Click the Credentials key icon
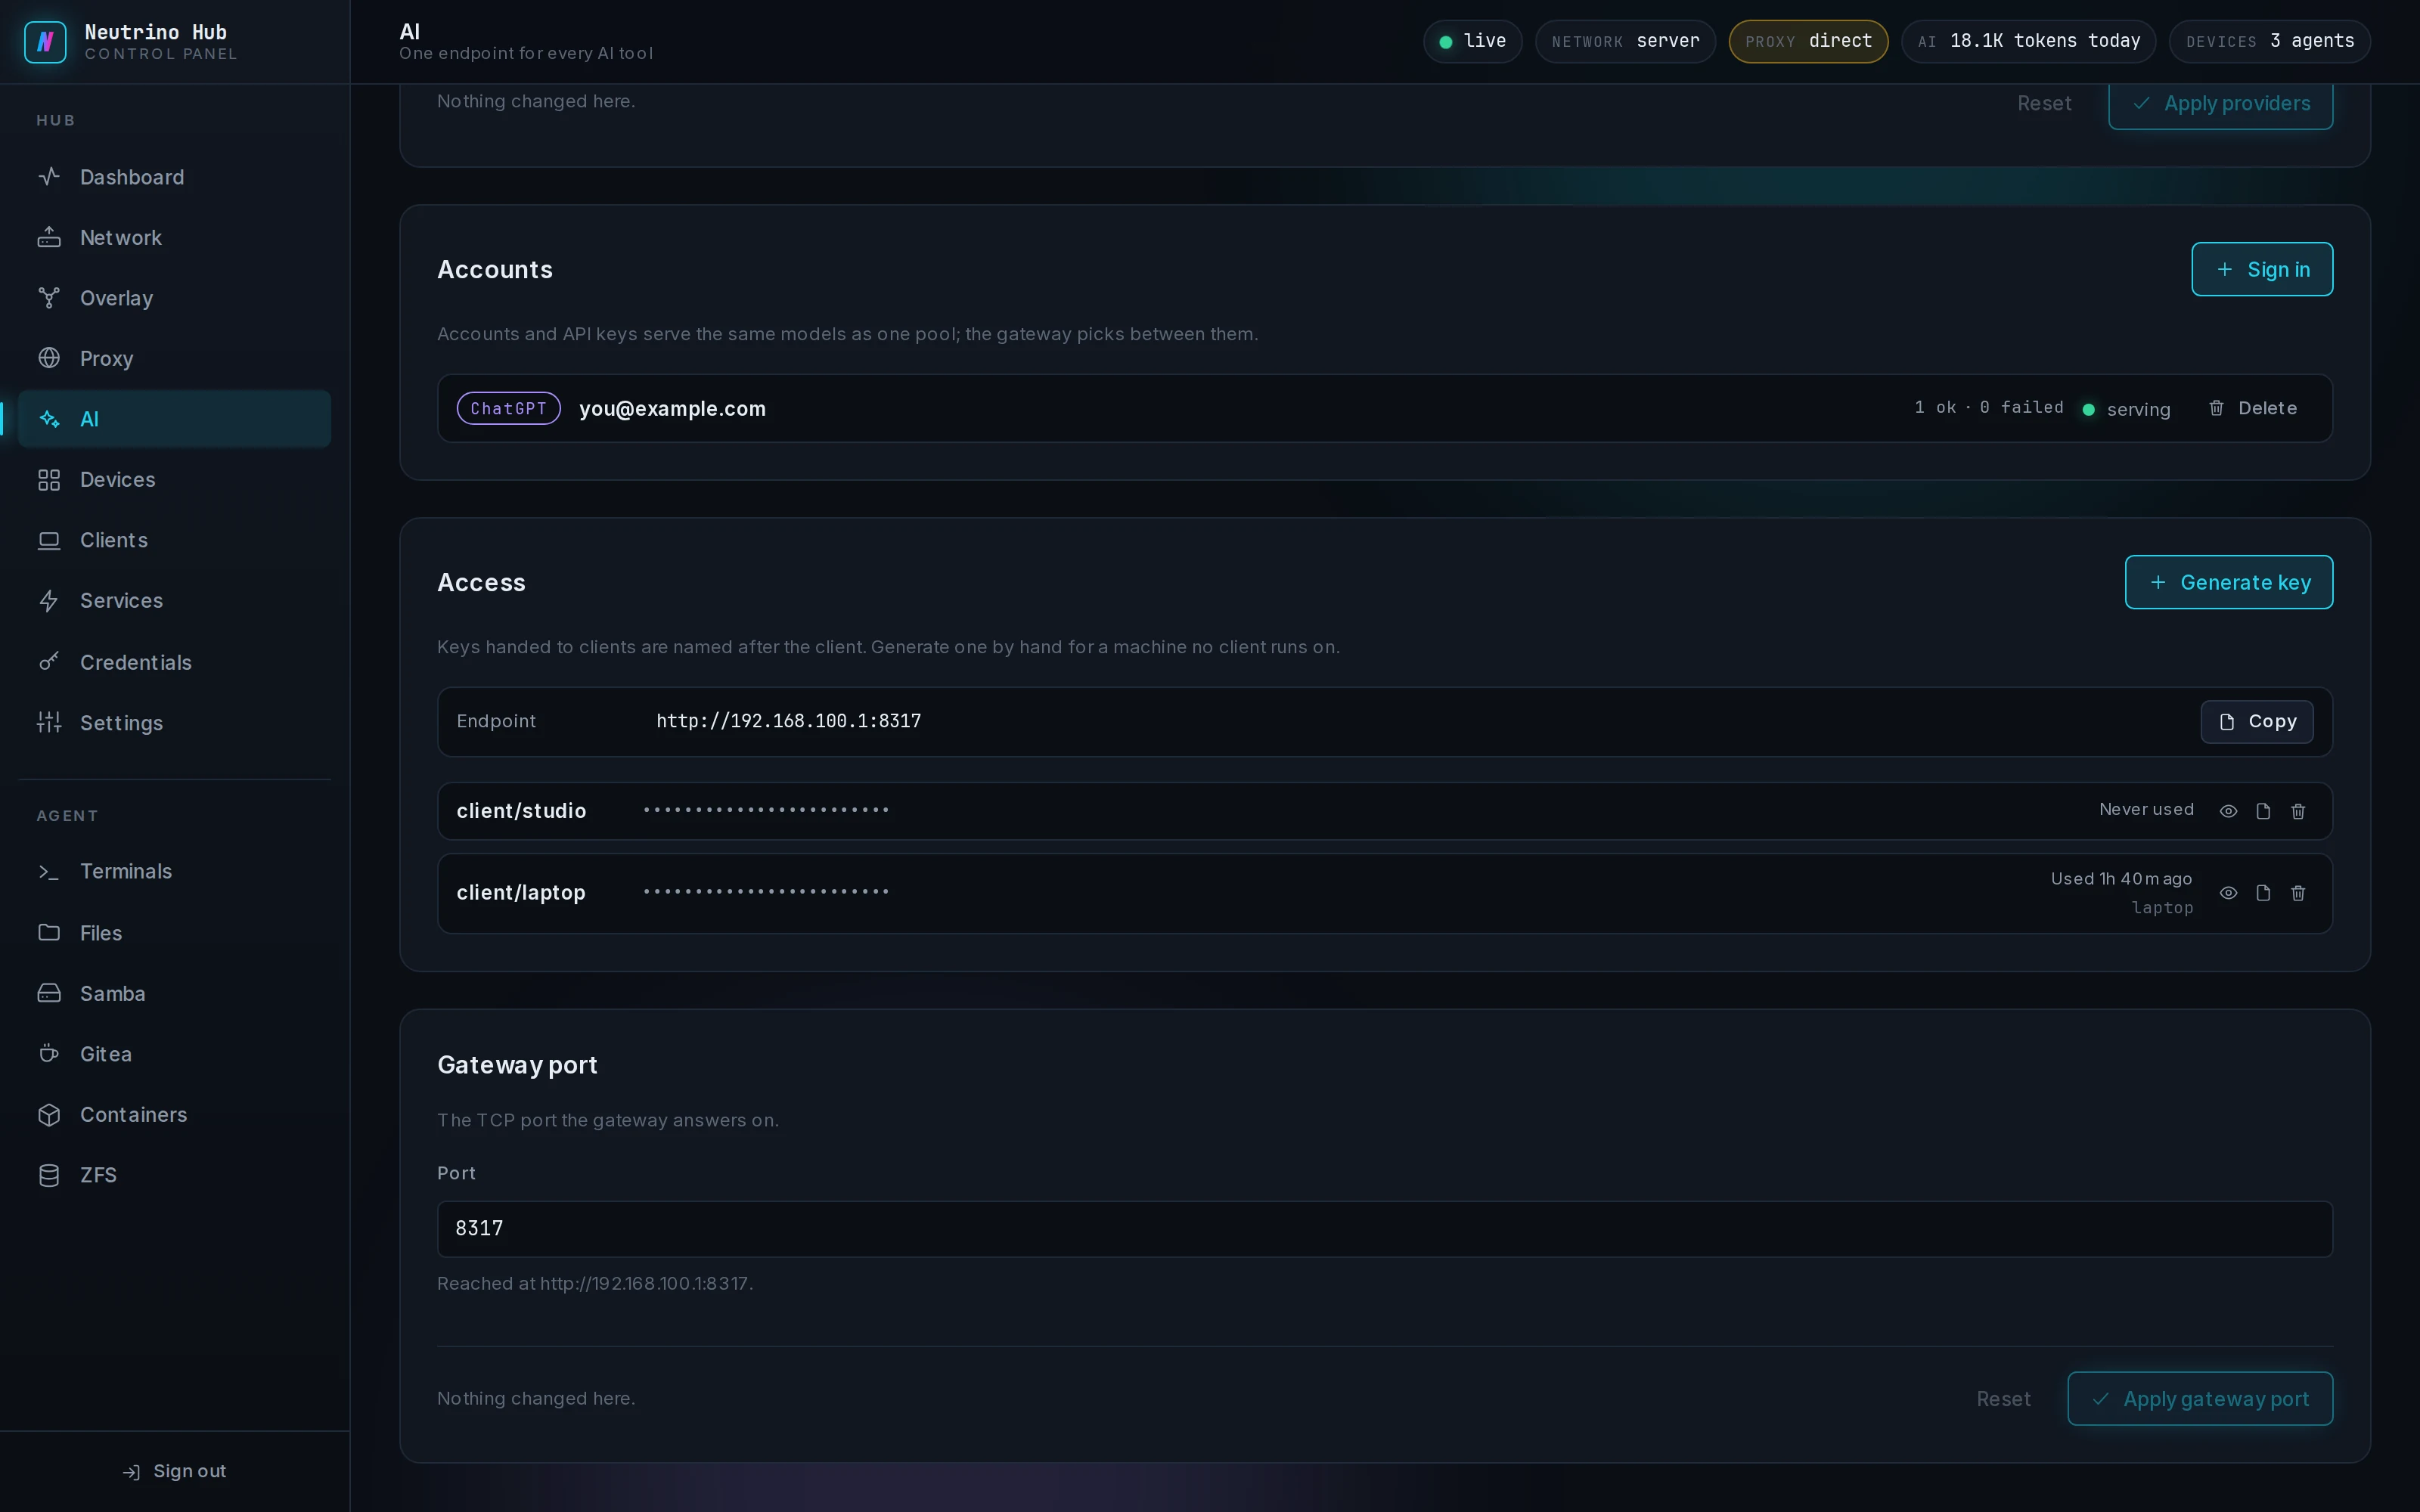The width and height of the screenshot is (2420, 1512). (x=49, y=662)
